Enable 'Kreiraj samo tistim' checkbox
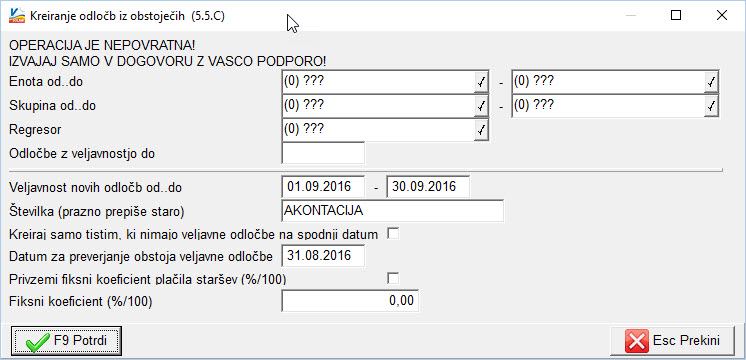Screen dimensions: 746x360 point(393,234)
